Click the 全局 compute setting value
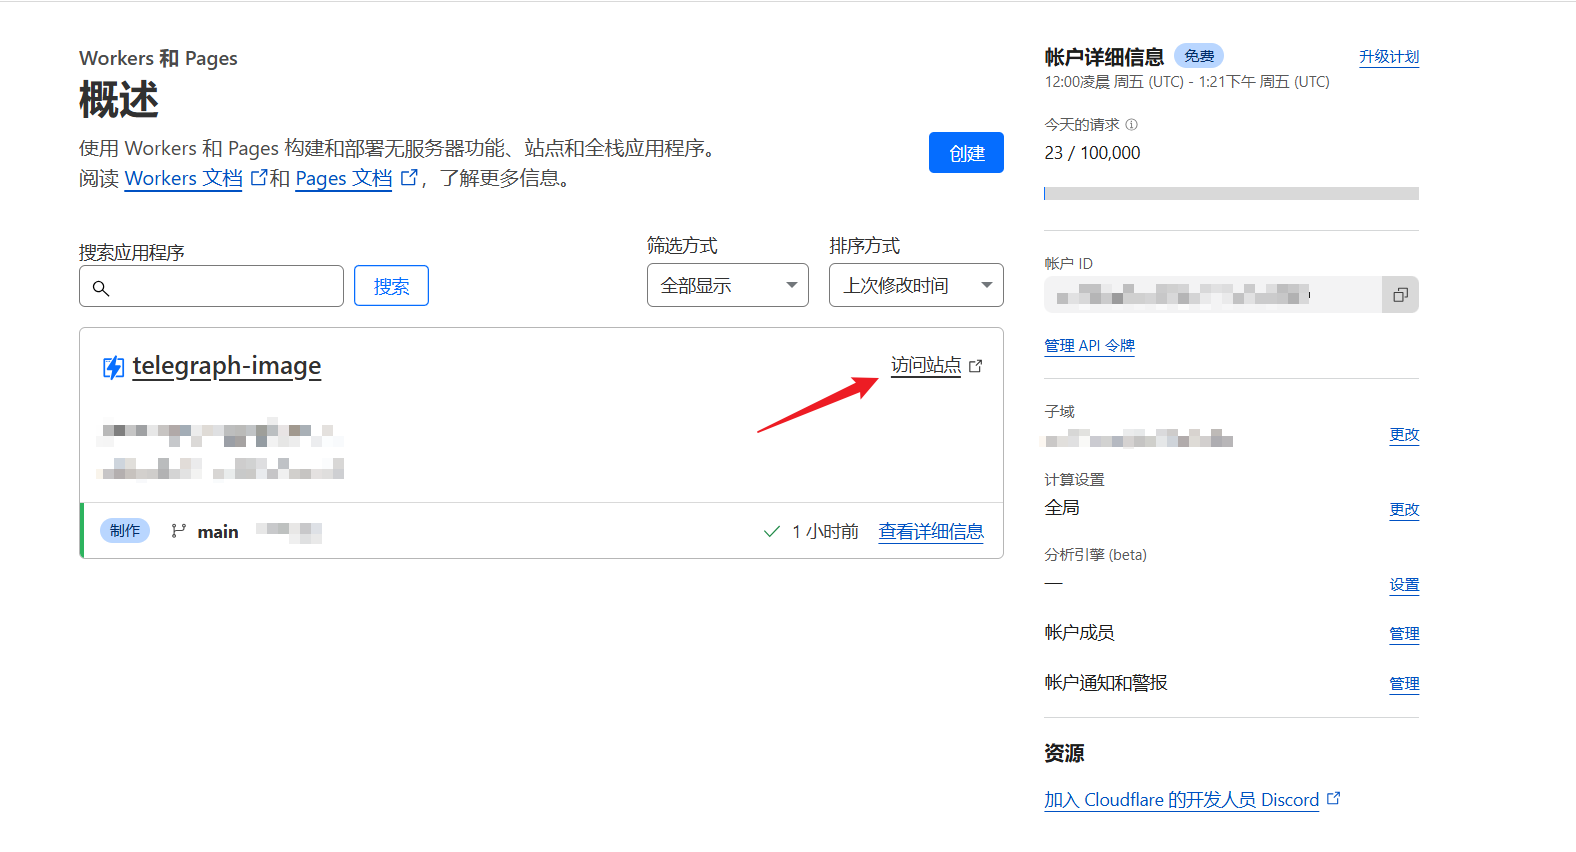 tap(1062, 508)
